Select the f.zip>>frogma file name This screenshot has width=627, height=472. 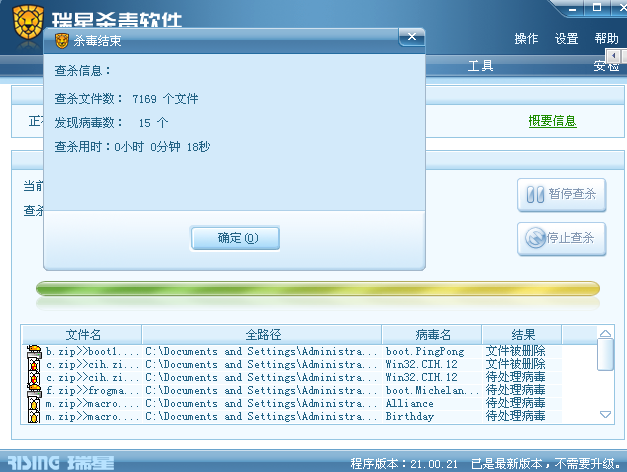click(x=92, y=390)
